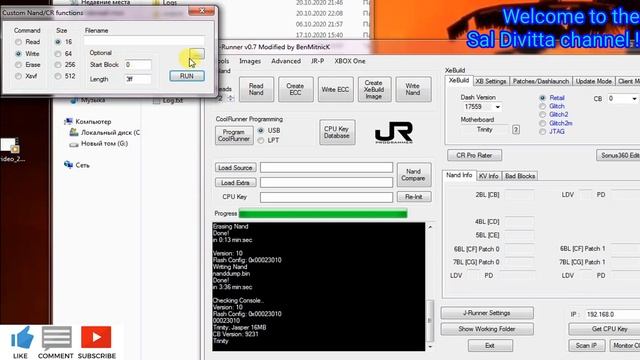Click the Create XeBuild Image button
The image size is (640, 360).
[374, 89]
